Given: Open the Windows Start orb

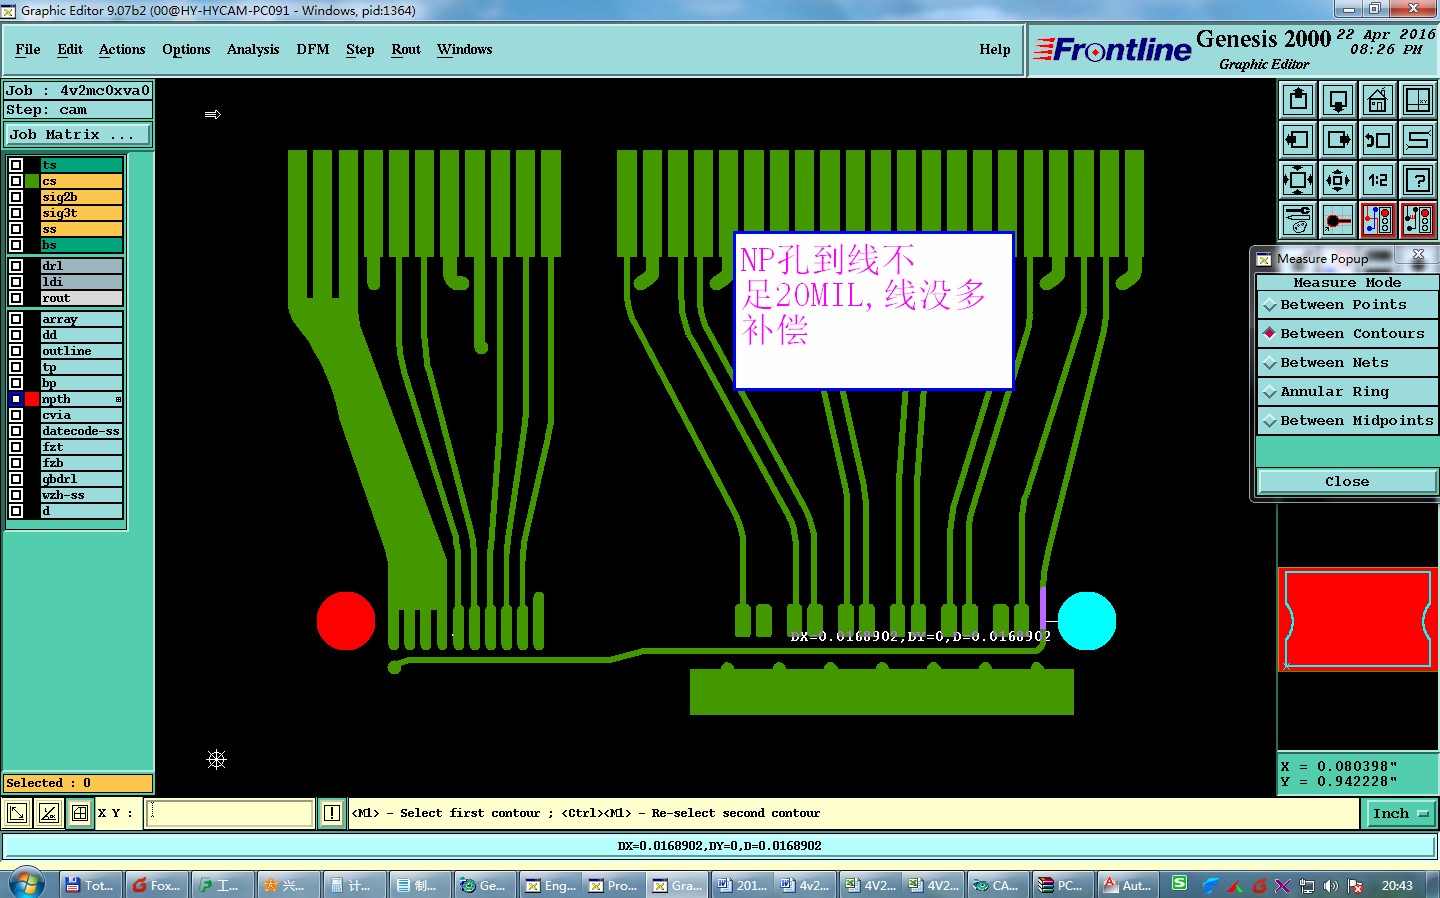Looking at the screenshot, I should coord(26,884).
